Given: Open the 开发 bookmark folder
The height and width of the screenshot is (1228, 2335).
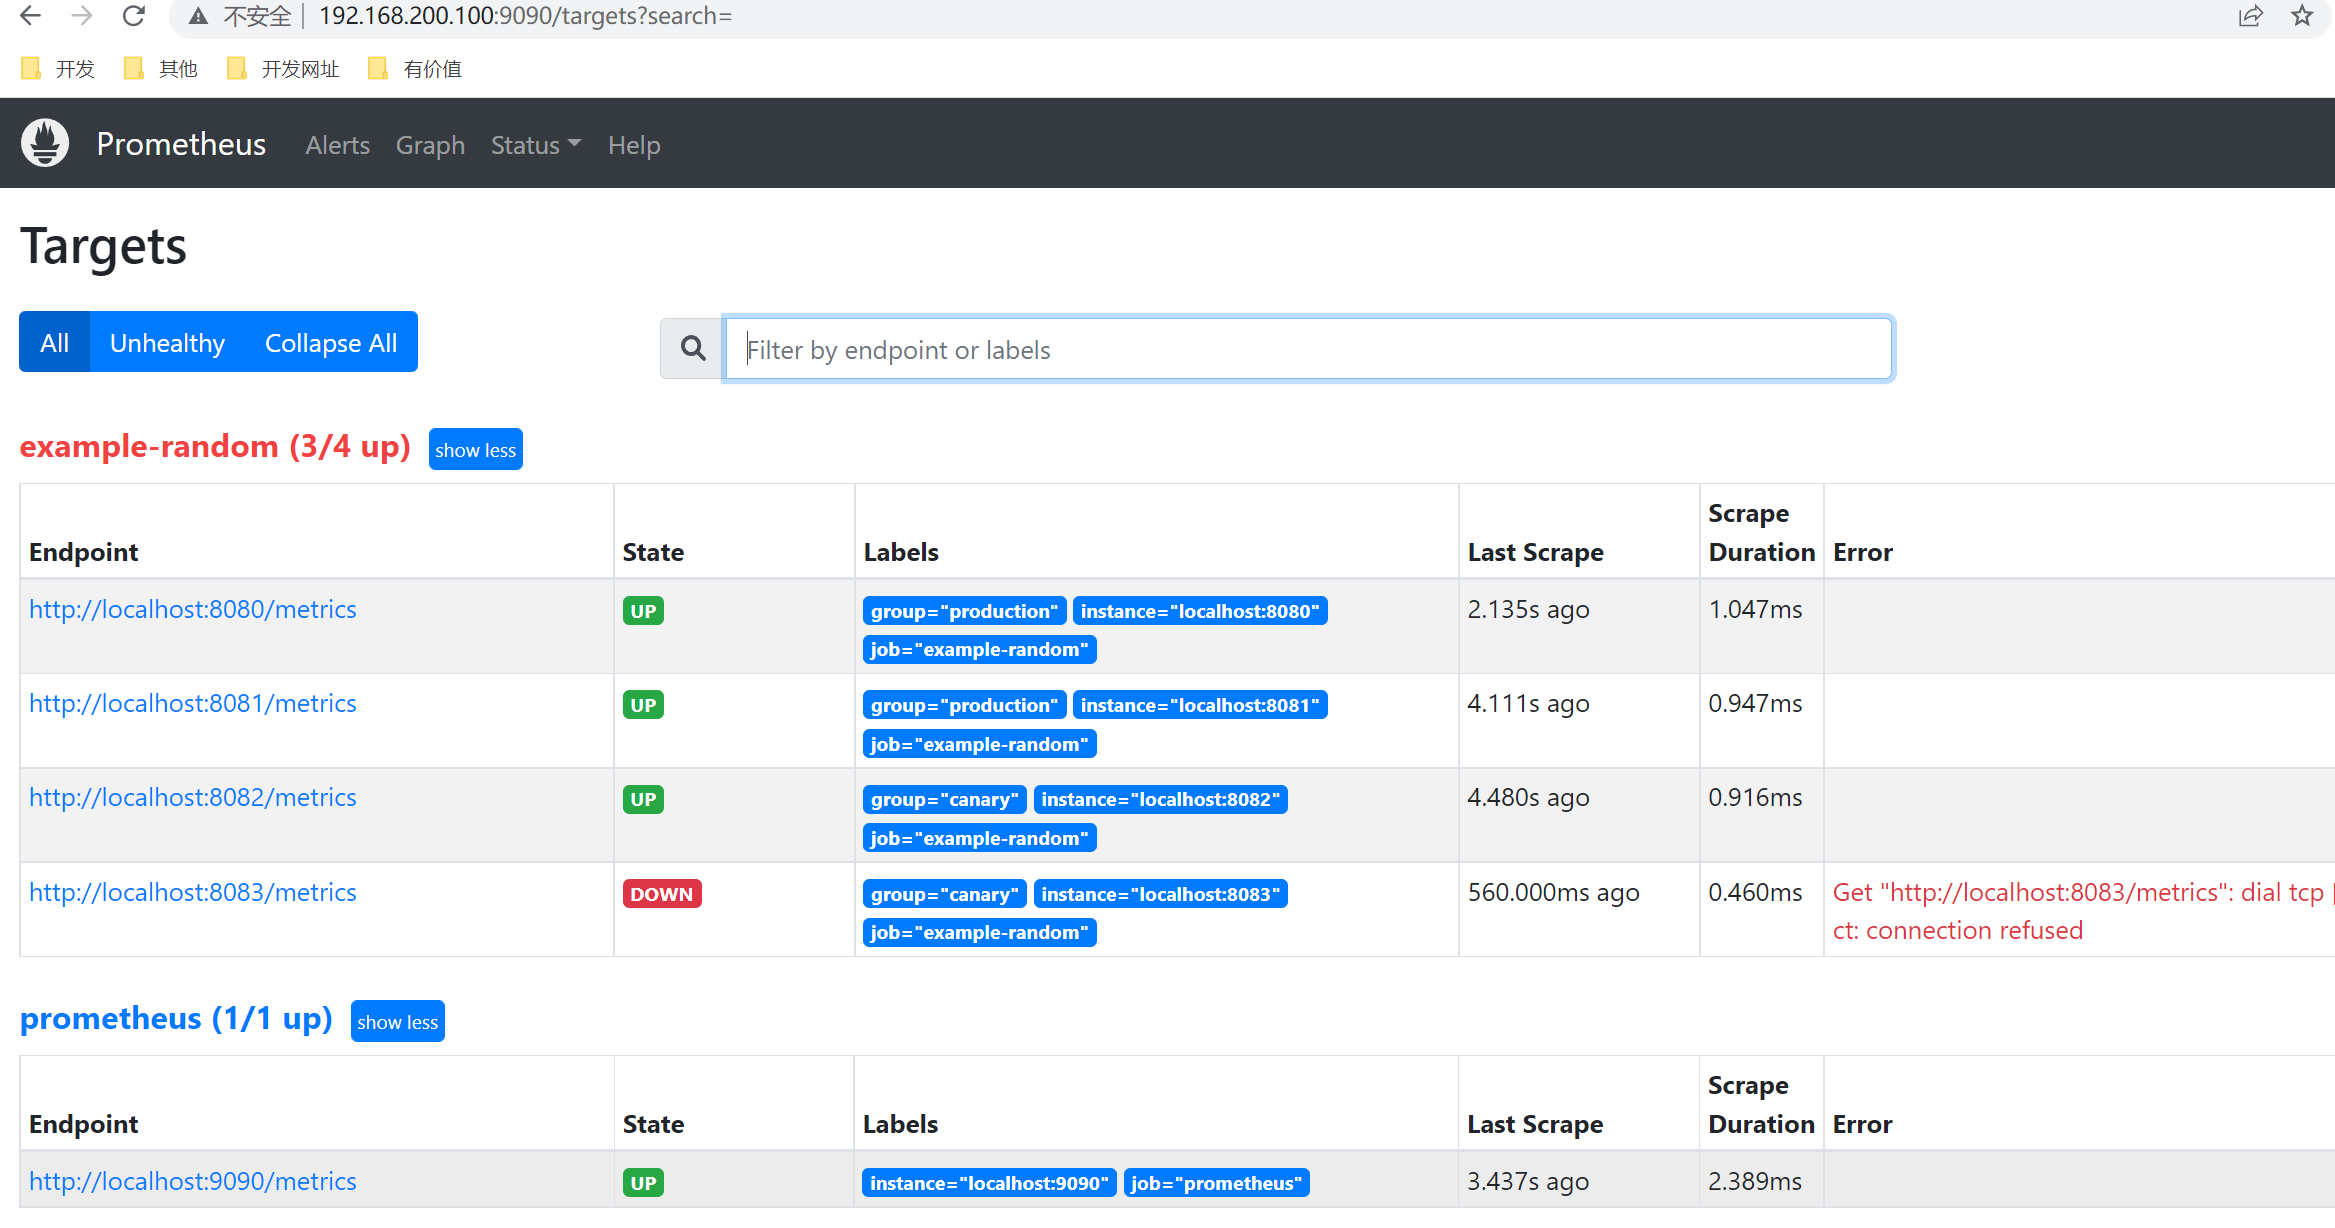Looking at the screenshot, I should [x=58, y=69].
